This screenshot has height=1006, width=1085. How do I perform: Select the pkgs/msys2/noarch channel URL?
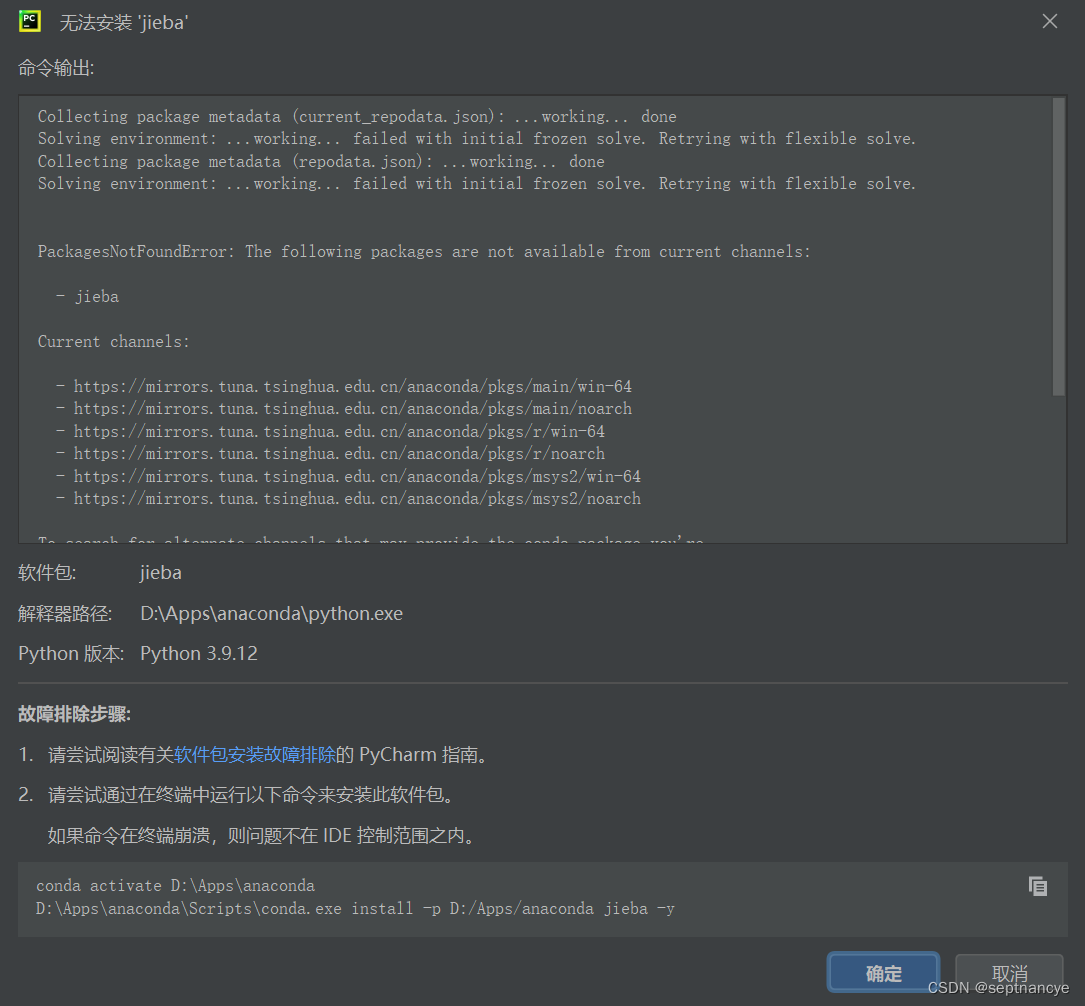(x=357, y=498)
